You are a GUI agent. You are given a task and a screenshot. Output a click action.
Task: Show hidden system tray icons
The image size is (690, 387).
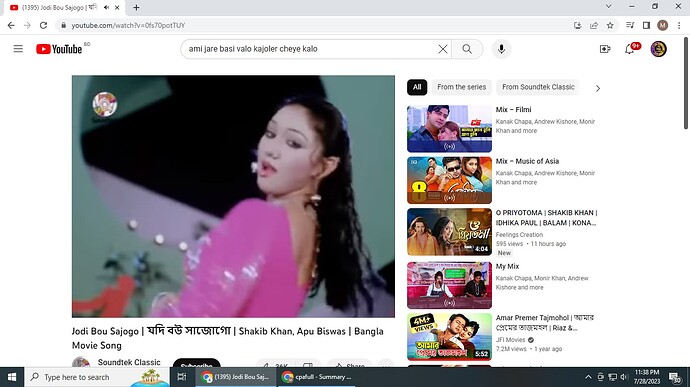pos(588,377)
